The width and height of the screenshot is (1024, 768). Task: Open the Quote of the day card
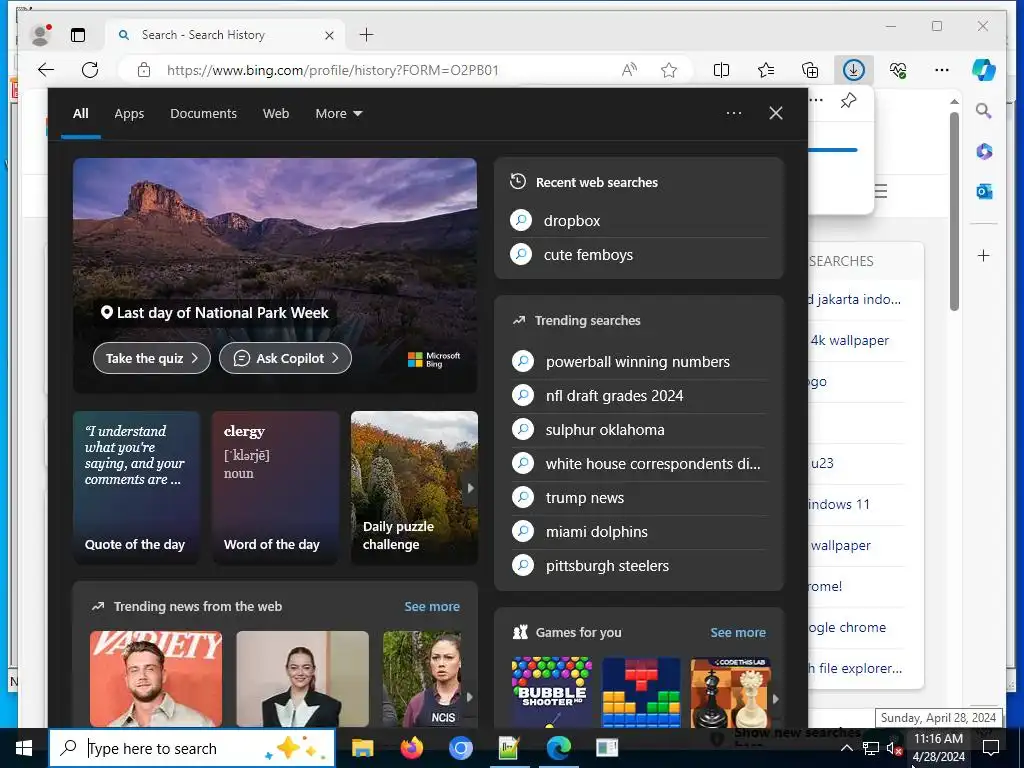(x=136, y=488)
